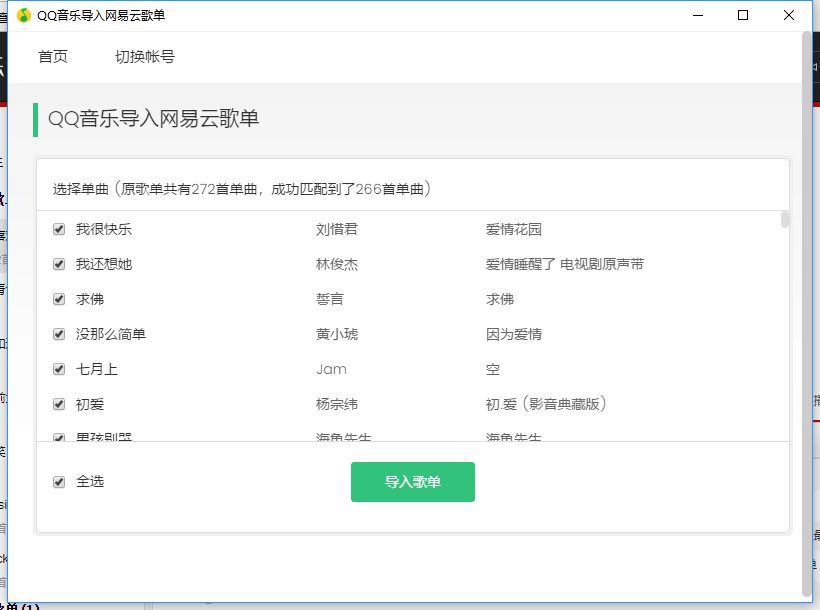The image size is (820, 610).
Task: Maximize the QQ音乐导入网易云歌单 window
Action: coord(743,15)
